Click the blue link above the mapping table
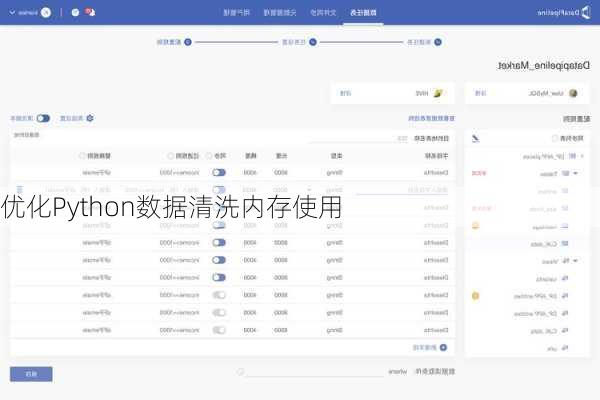 tap(432, 118)
